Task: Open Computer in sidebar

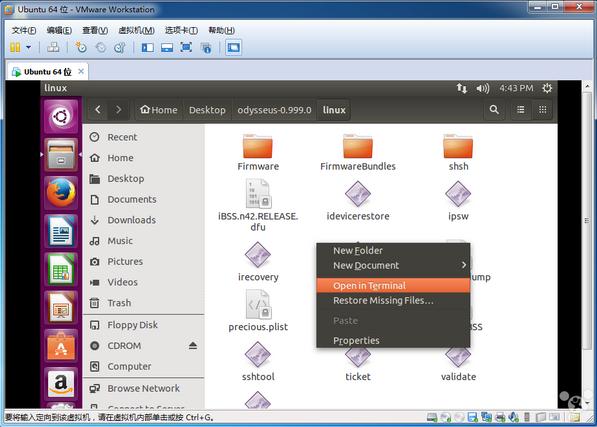Action: (x=143, y=366)
